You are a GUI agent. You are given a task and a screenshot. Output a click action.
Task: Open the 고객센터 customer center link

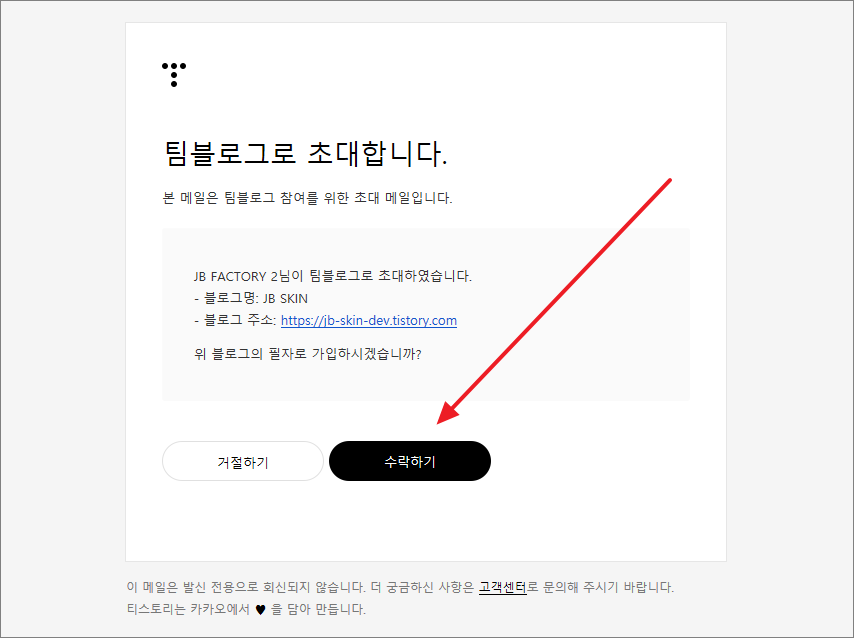pyautogui.click(x=503, y=587)
